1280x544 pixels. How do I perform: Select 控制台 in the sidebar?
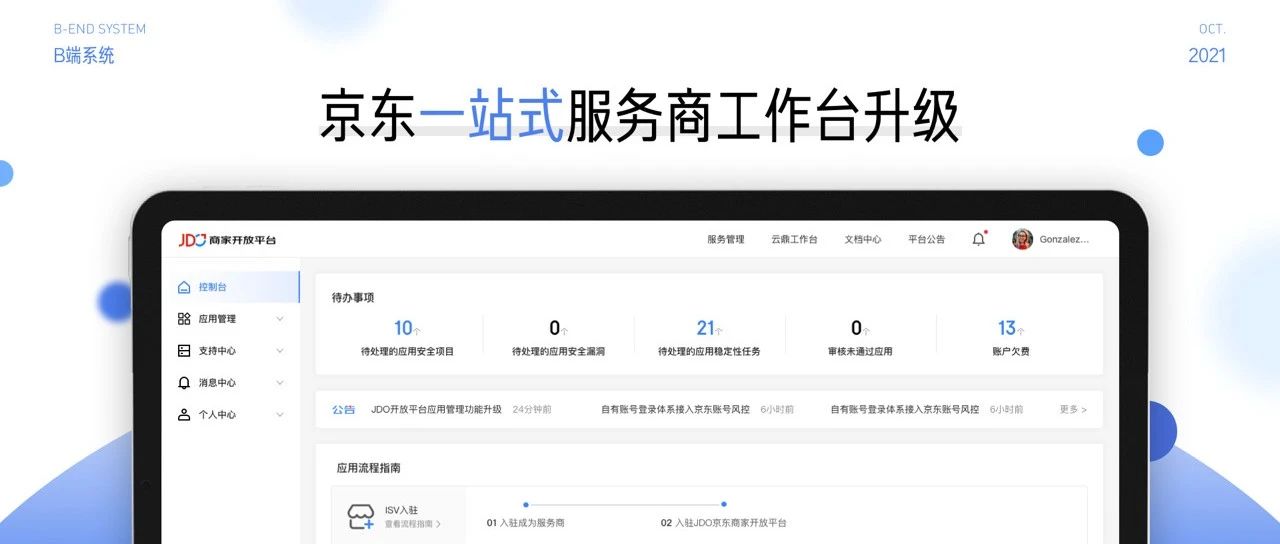(230, 287)
